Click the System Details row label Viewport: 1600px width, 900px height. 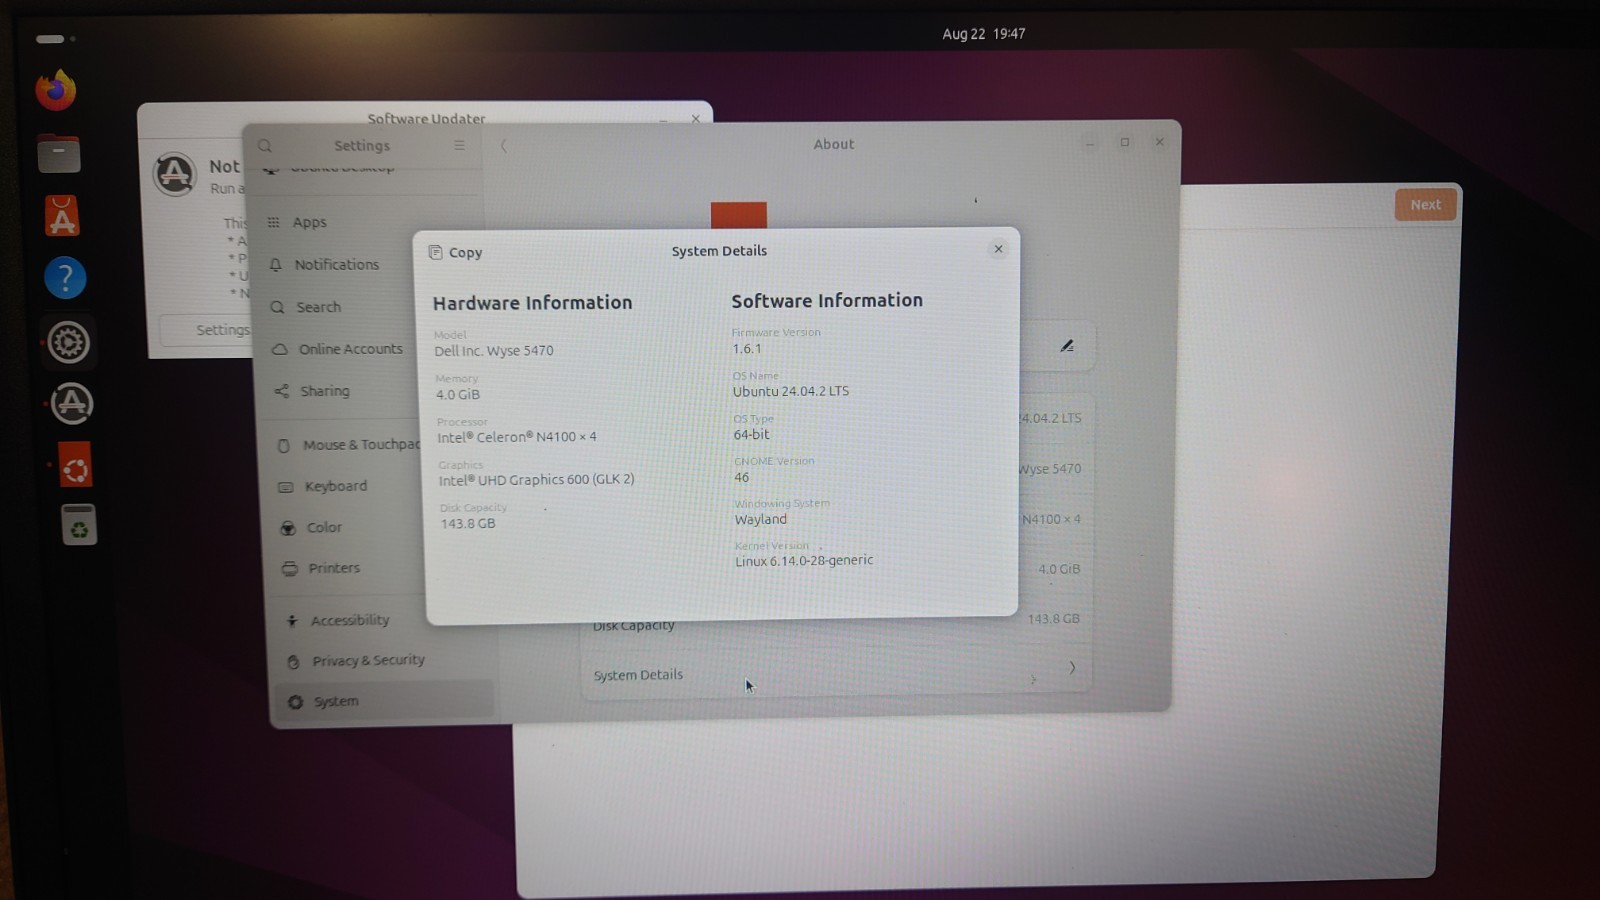tap(638, 675)
